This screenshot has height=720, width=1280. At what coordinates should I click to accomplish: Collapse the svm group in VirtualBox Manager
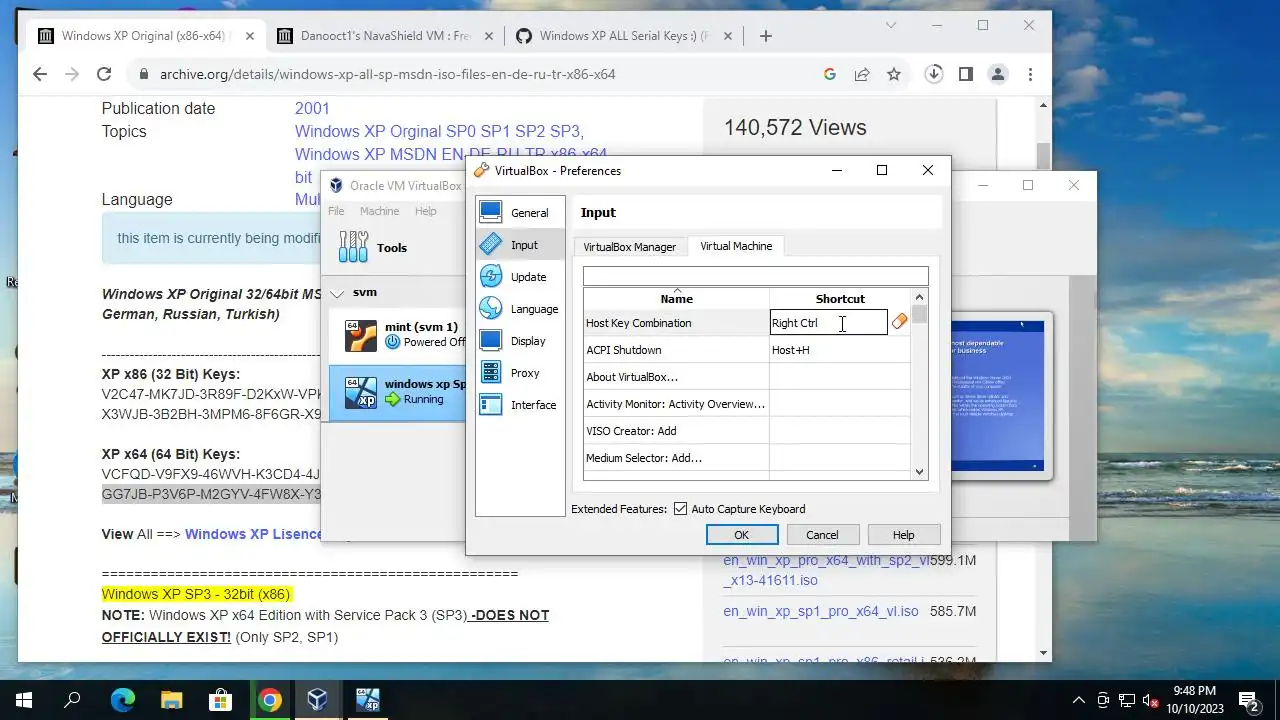(337, 293)
